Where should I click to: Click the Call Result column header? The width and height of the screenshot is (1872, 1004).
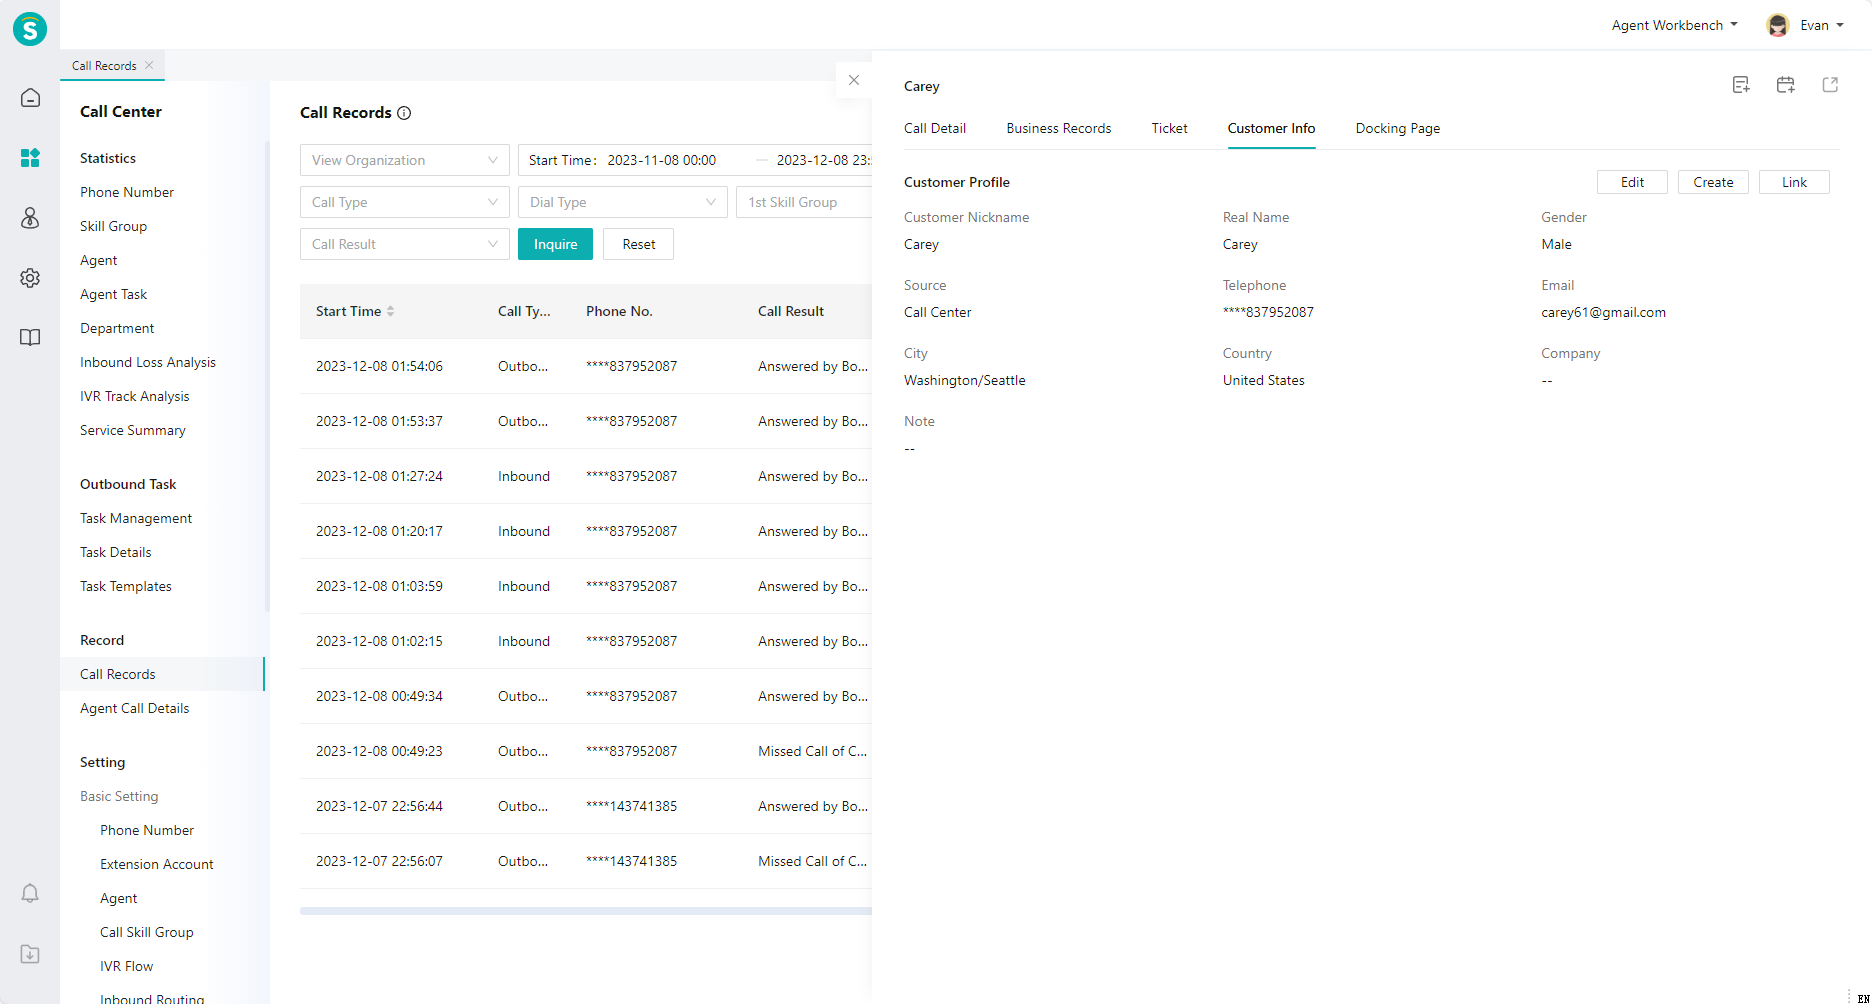point(791,311)
